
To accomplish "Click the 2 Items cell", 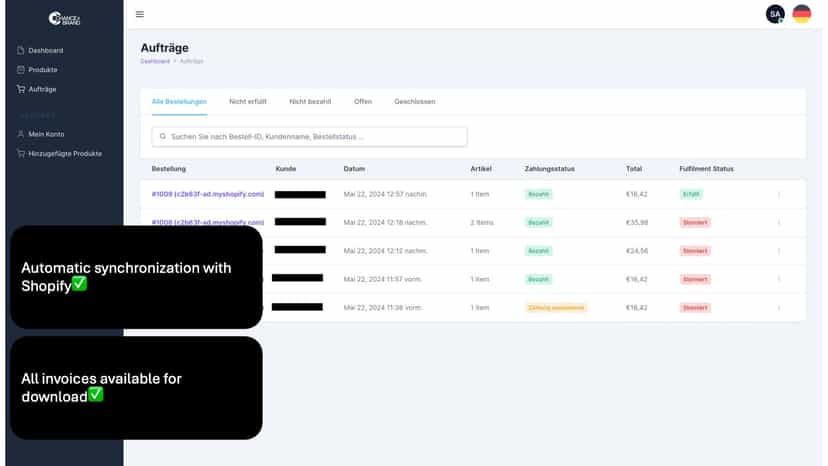I will tap(482, 223).
